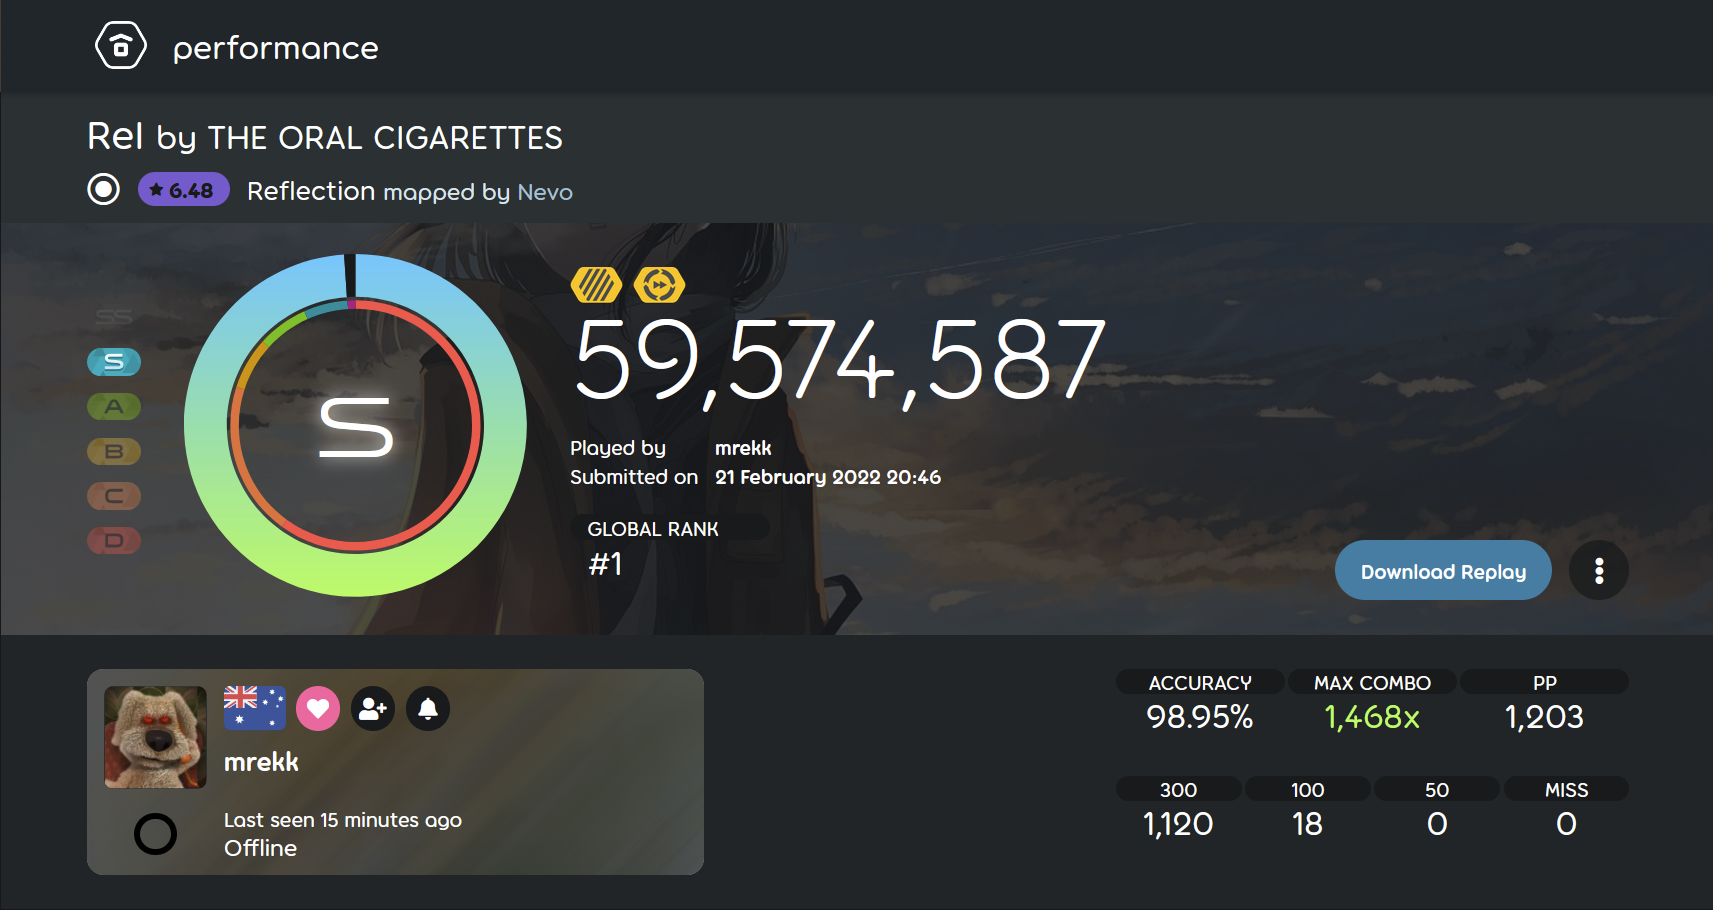Screen dimensions: 1713x910
Task: Select the S rank grade badge
Action: click(113, 362)
